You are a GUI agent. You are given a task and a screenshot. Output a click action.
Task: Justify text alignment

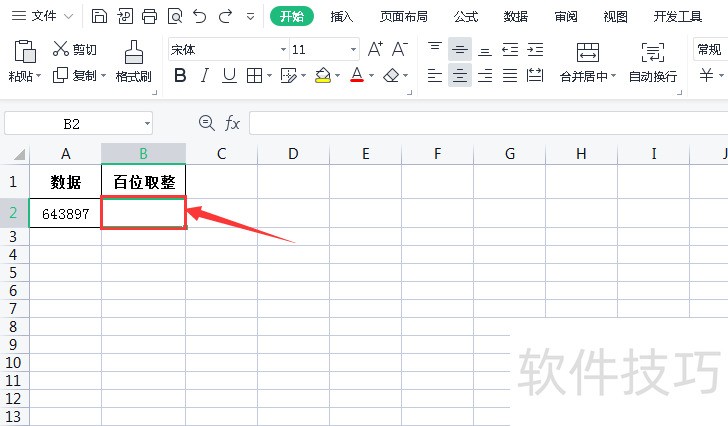tap(510, 75)
